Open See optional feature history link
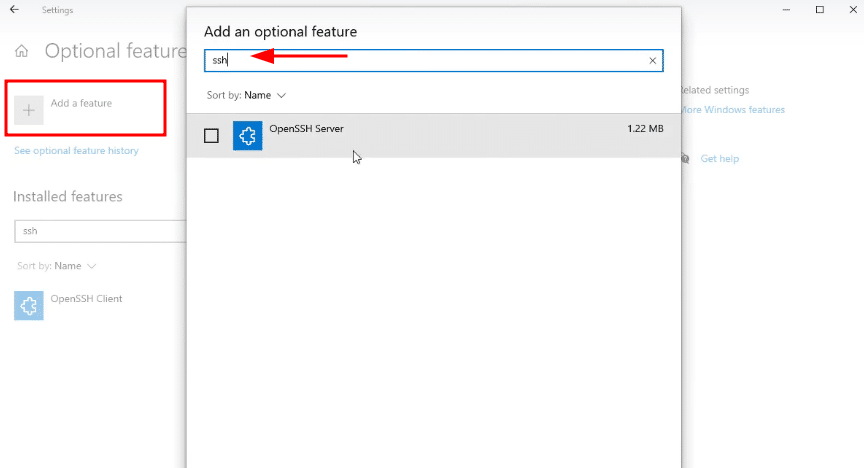864x468 pixels. [76, 151]
